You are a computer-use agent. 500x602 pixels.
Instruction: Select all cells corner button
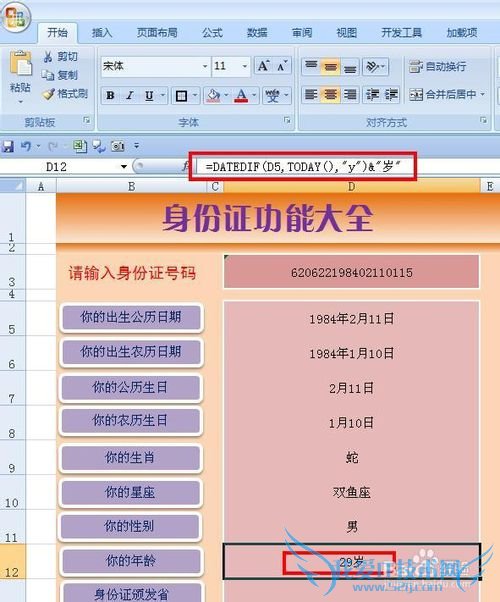pyautogui.click(x=12, y=186)
